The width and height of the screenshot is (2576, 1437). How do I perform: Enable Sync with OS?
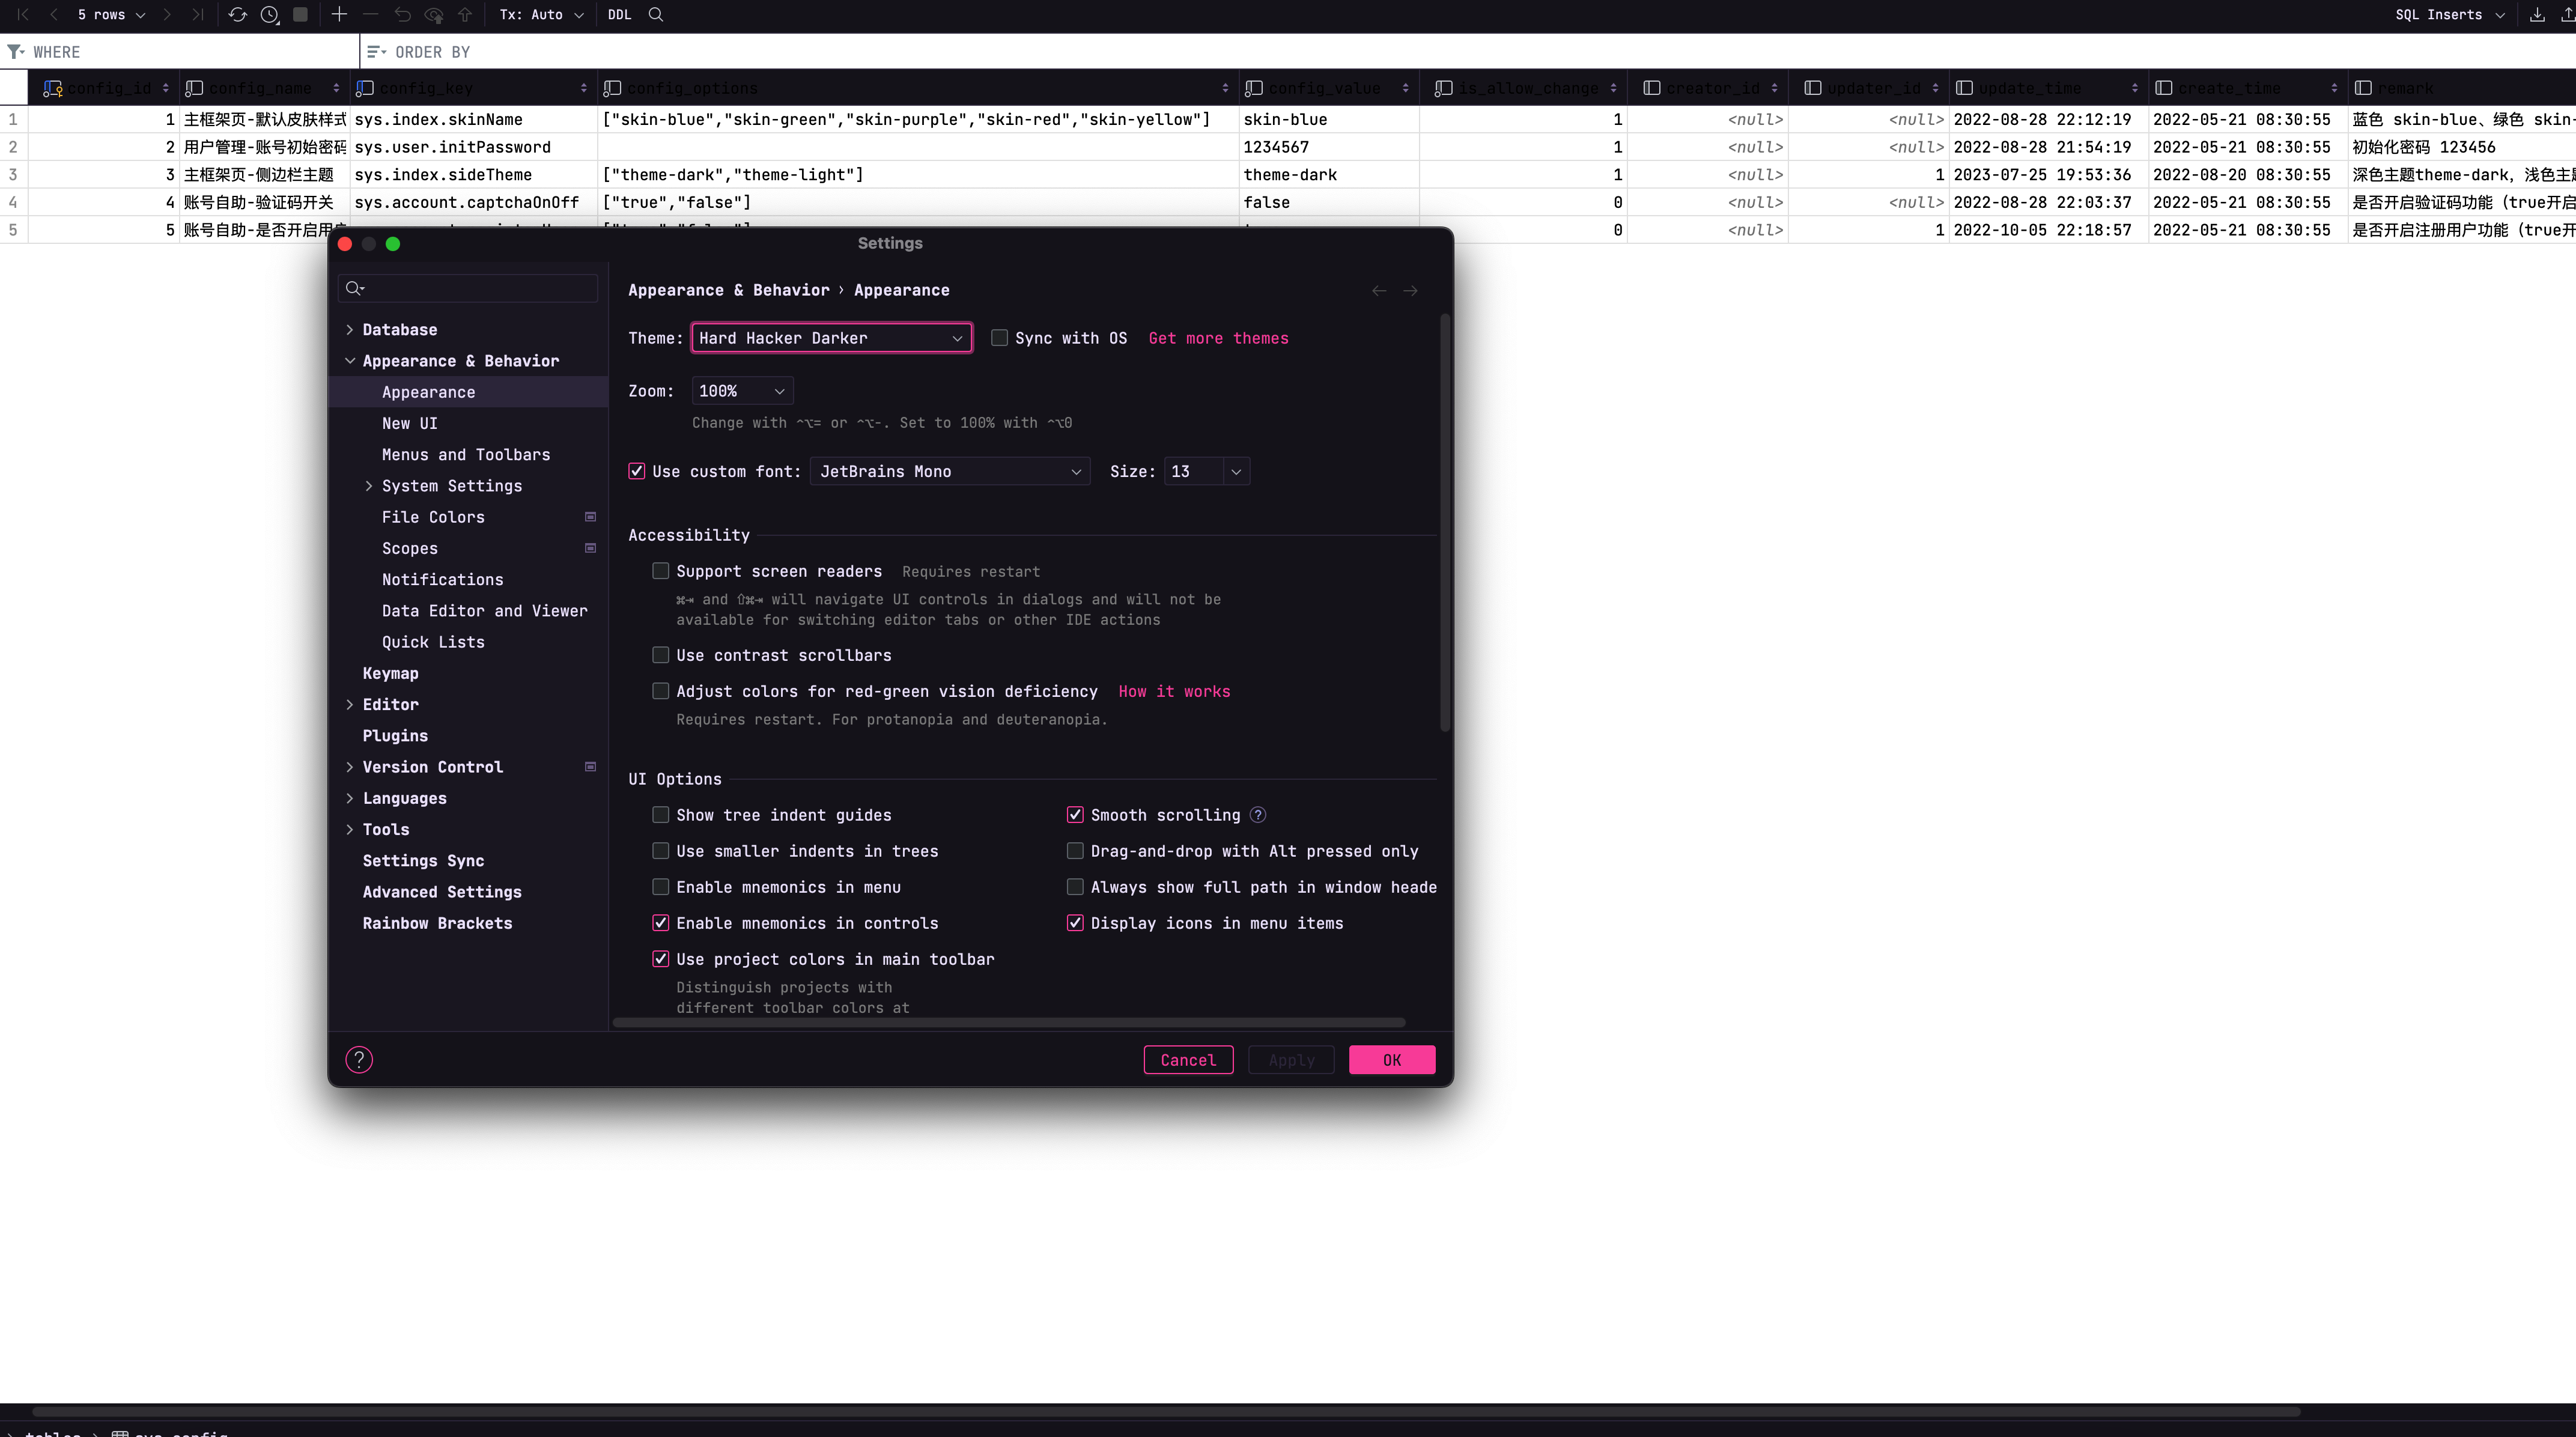(999, 338)
